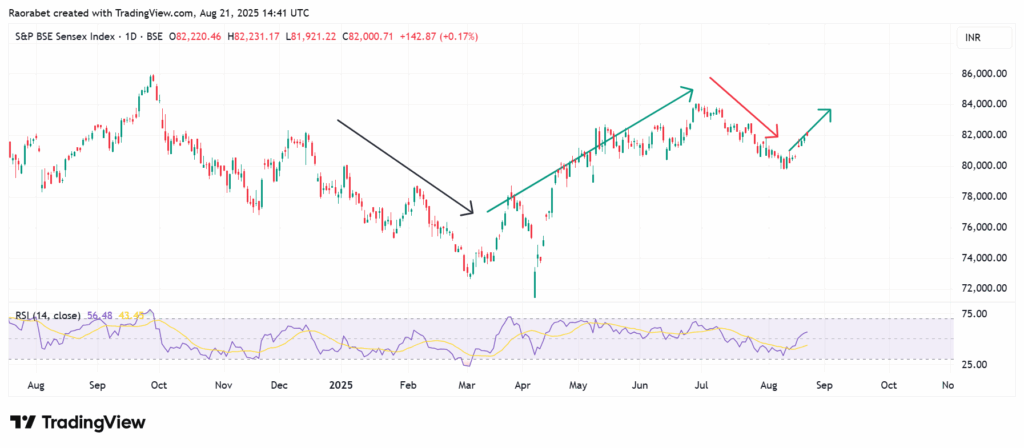Open the RSI (14, close) indicator legend
Viewport: 1024px width, 448px height.
click(x=48, y=317)
